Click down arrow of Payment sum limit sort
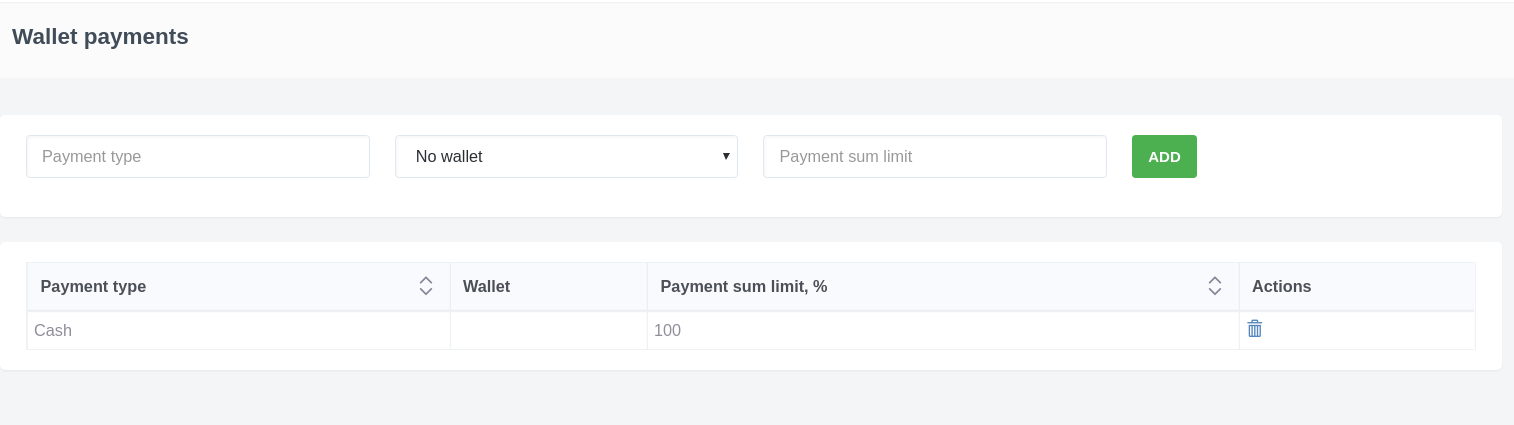 click(1215, 292)
